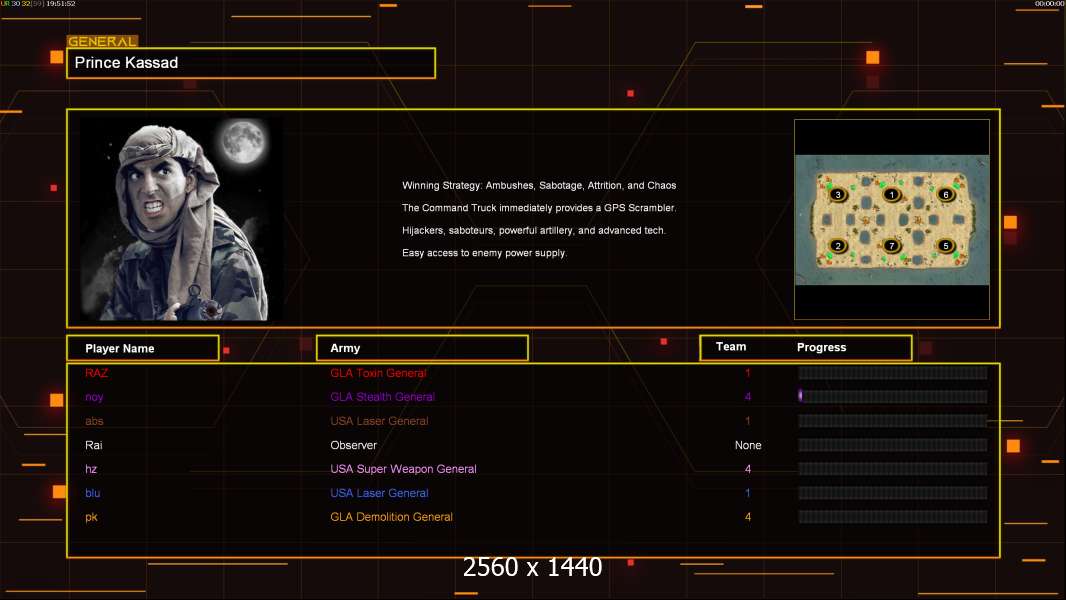Click start position 5 on the map

(x=945, y=245)
